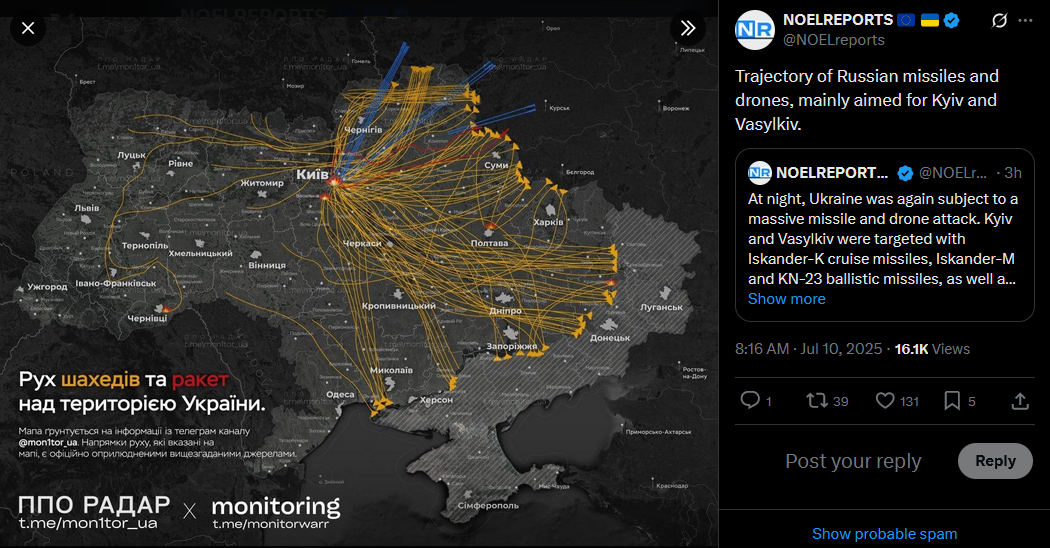The width and height of the screenshot is (1050, 548).
Task: Click the Черкаси label on the map
Action: click(362, 243)
